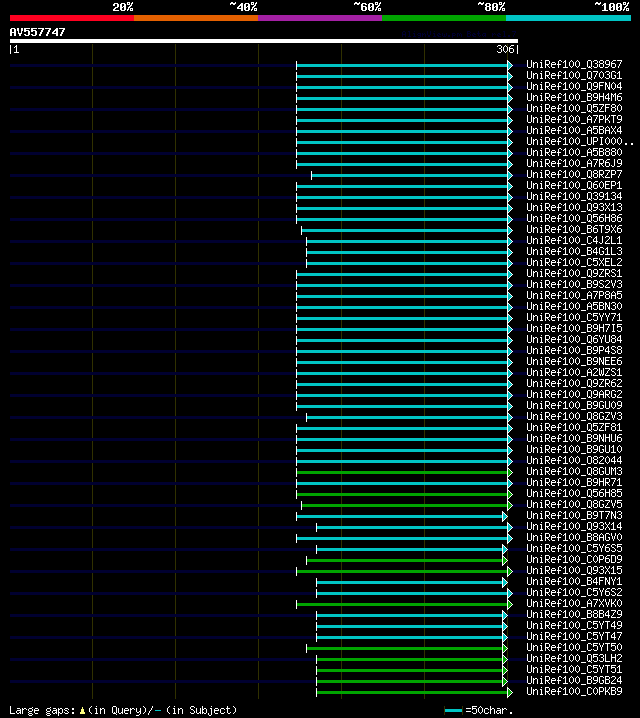
Task: Click the UniRef100_A5BN30 label
Action: click(x=574, y=306)
